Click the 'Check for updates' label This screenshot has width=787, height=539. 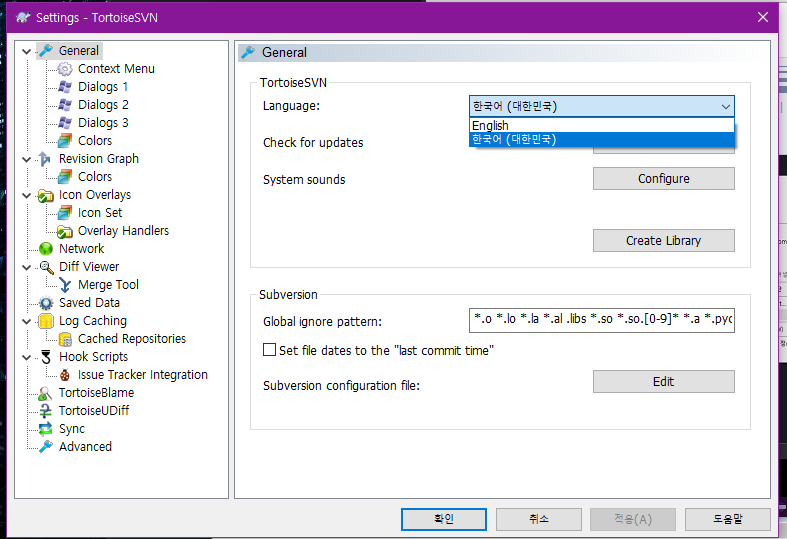[x=313, y=143]
